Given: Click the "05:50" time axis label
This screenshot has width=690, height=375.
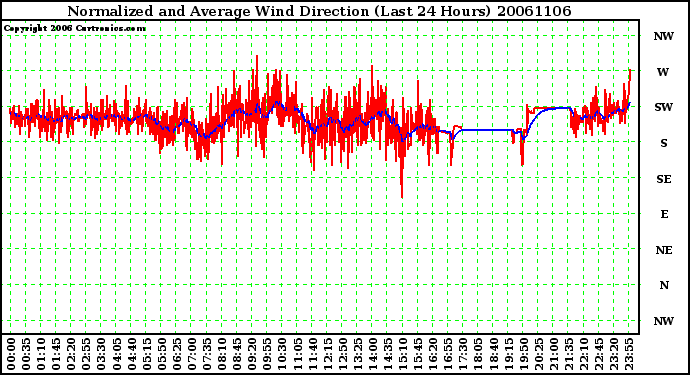Looking at the screenshot, I should (161, 354).
